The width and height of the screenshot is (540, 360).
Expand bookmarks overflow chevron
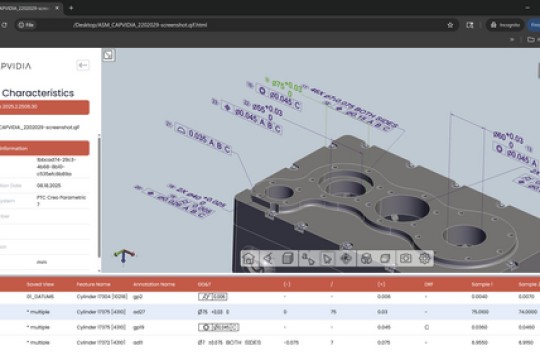[x=512, y=40]
